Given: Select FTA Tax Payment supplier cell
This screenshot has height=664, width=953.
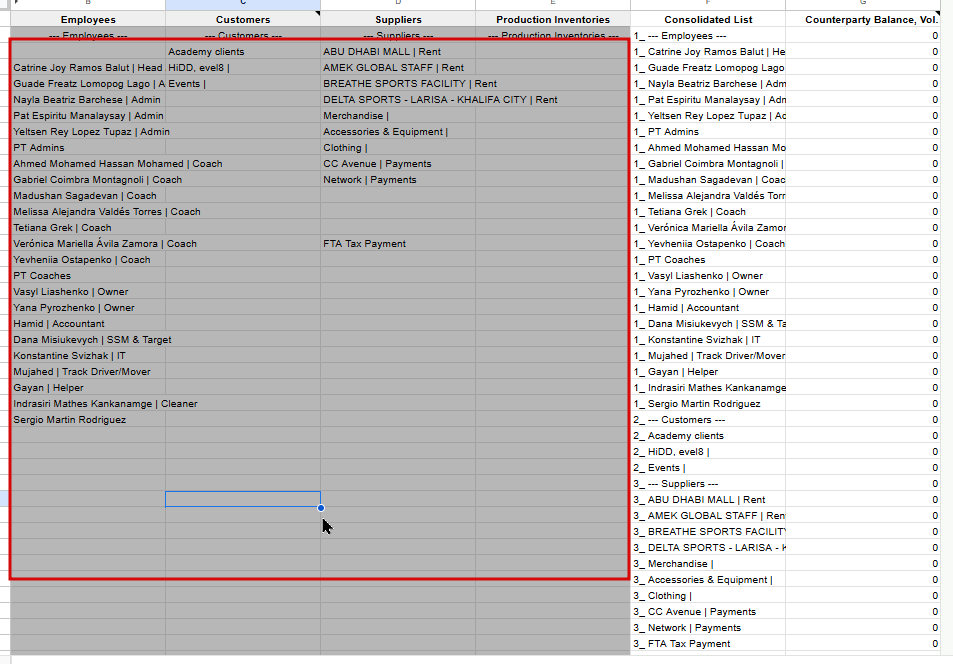Looking at the screenshot, I should (x=398, y=244).
